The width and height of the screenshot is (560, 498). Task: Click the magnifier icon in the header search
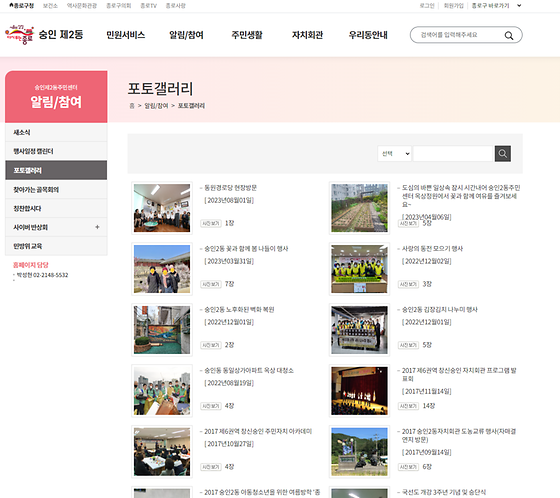[509, 35]
